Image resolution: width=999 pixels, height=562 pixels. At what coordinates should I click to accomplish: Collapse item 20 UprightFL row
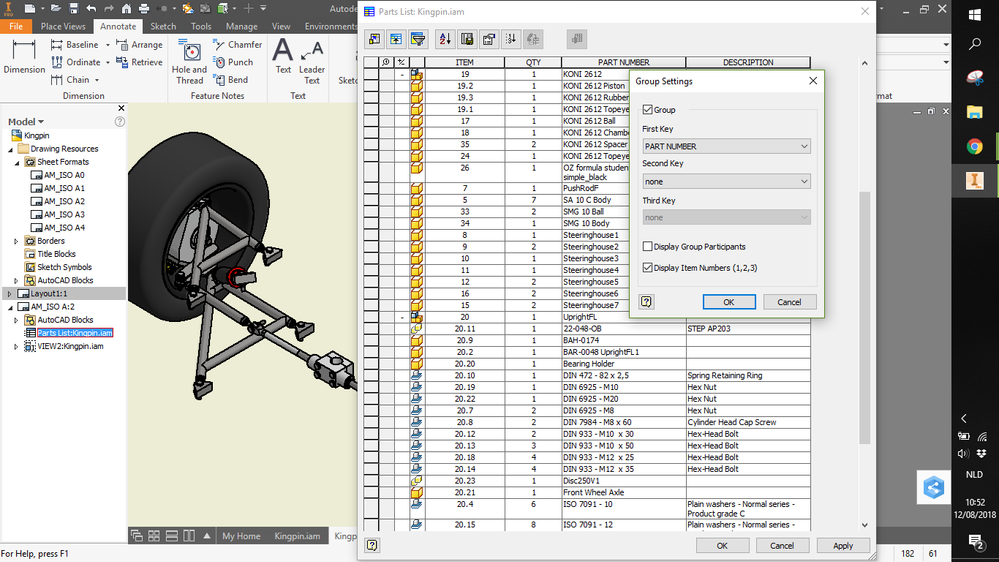tap(402, 317)
